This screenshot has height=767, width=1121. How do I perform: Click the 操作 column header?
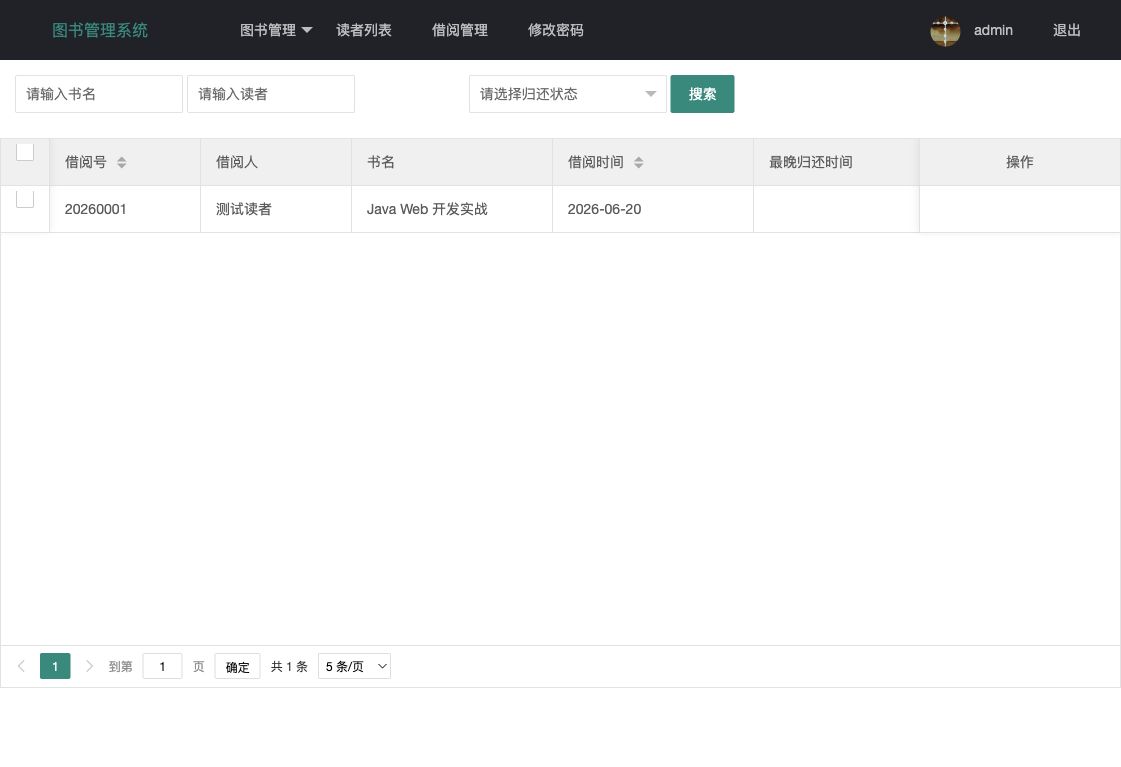coord(1019,162)
